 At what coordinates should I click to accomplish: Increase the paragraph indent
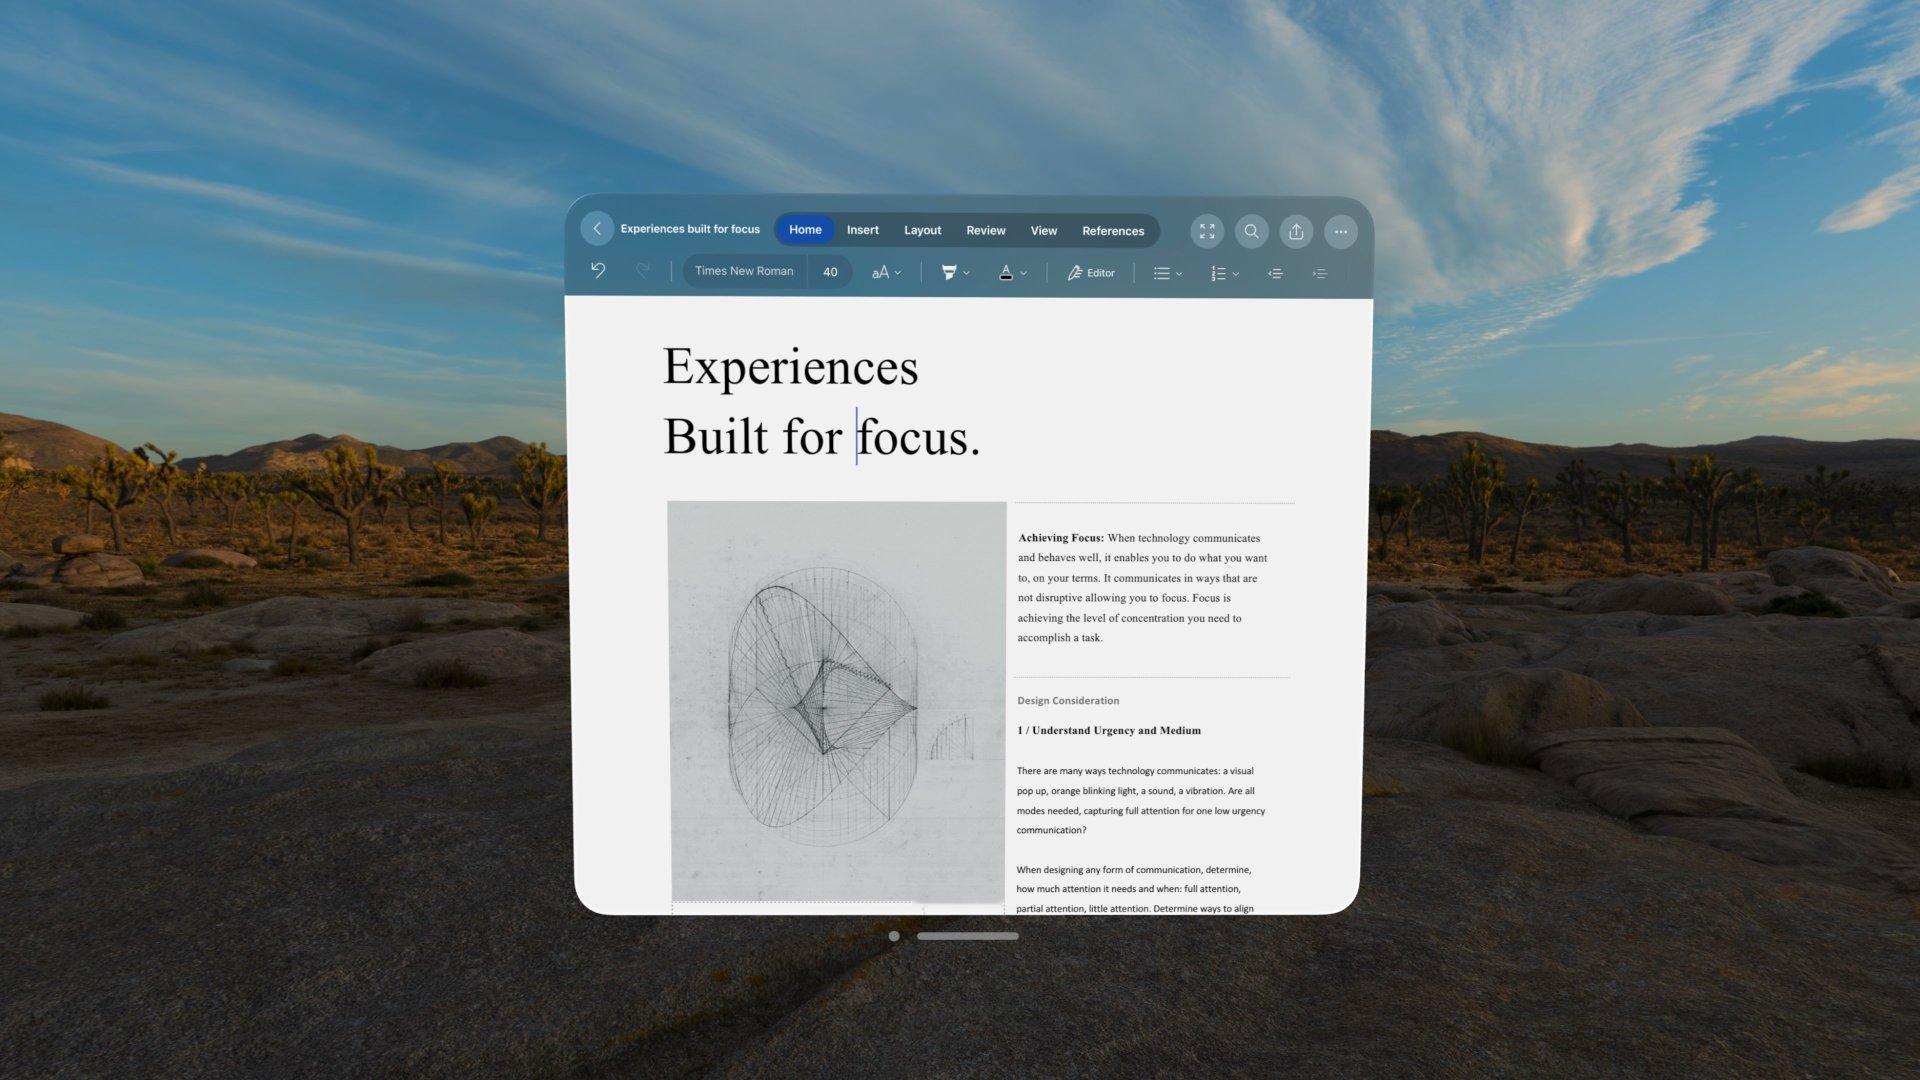pos(1320,273)
